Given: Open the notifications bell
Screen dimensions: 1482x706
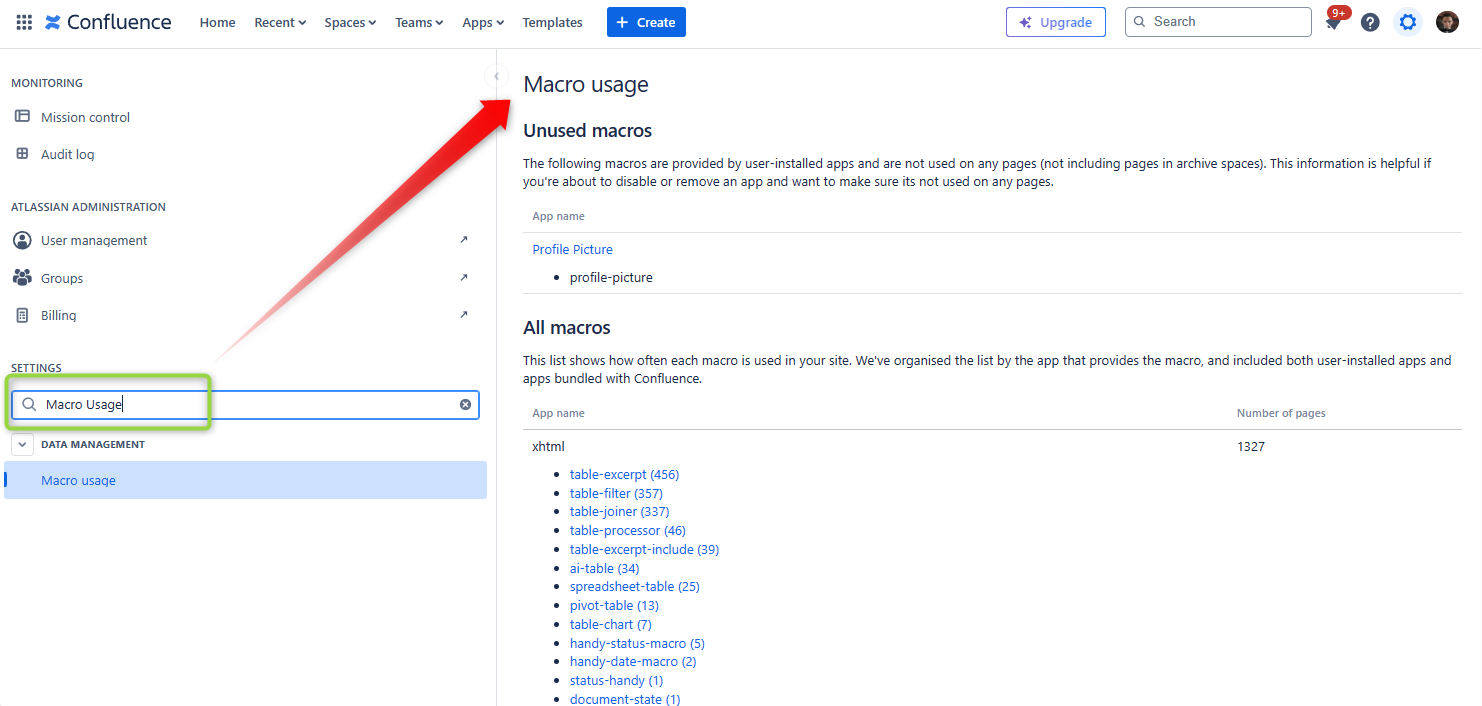Looking at the screenshot, I should (x=1333, y=22).
